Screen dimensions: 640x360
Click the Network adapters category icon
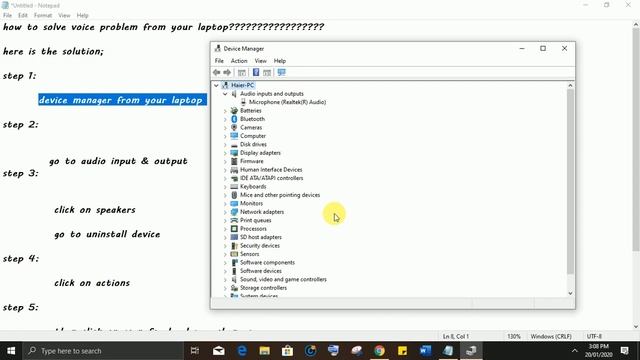coord(234,212)
